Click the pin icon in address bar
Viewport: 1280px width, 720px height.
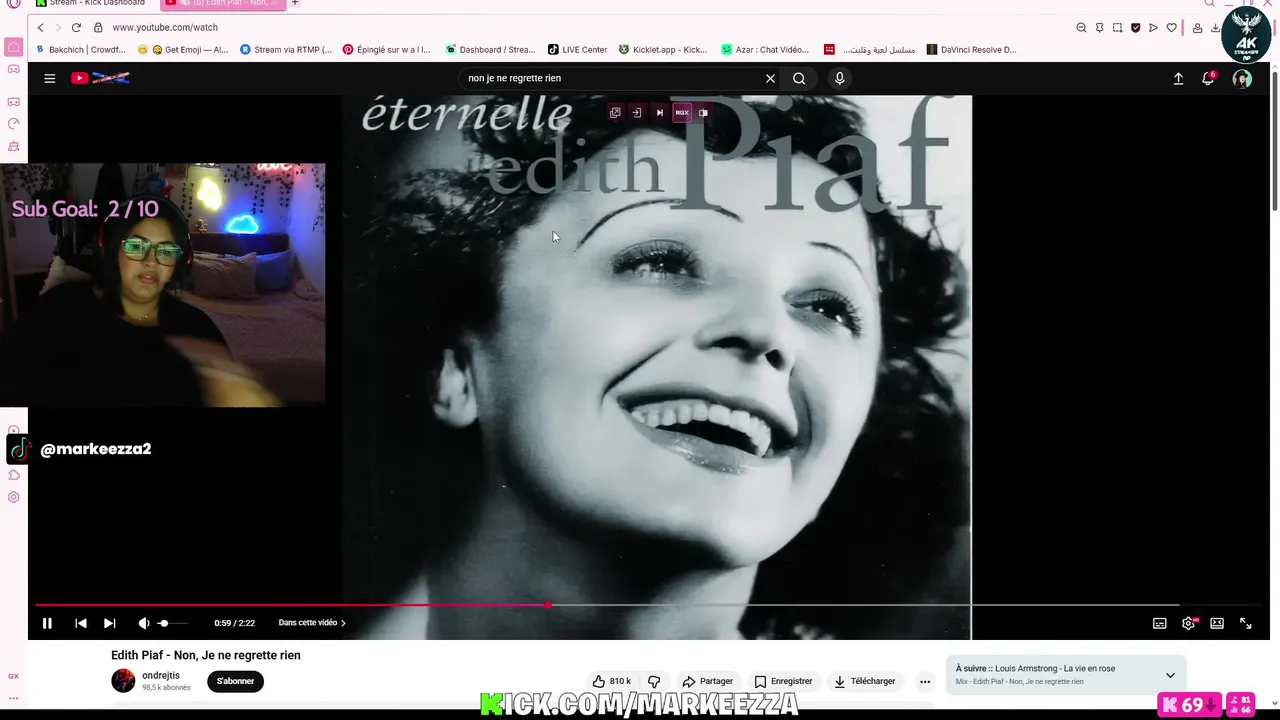[x=1099, y=28]
